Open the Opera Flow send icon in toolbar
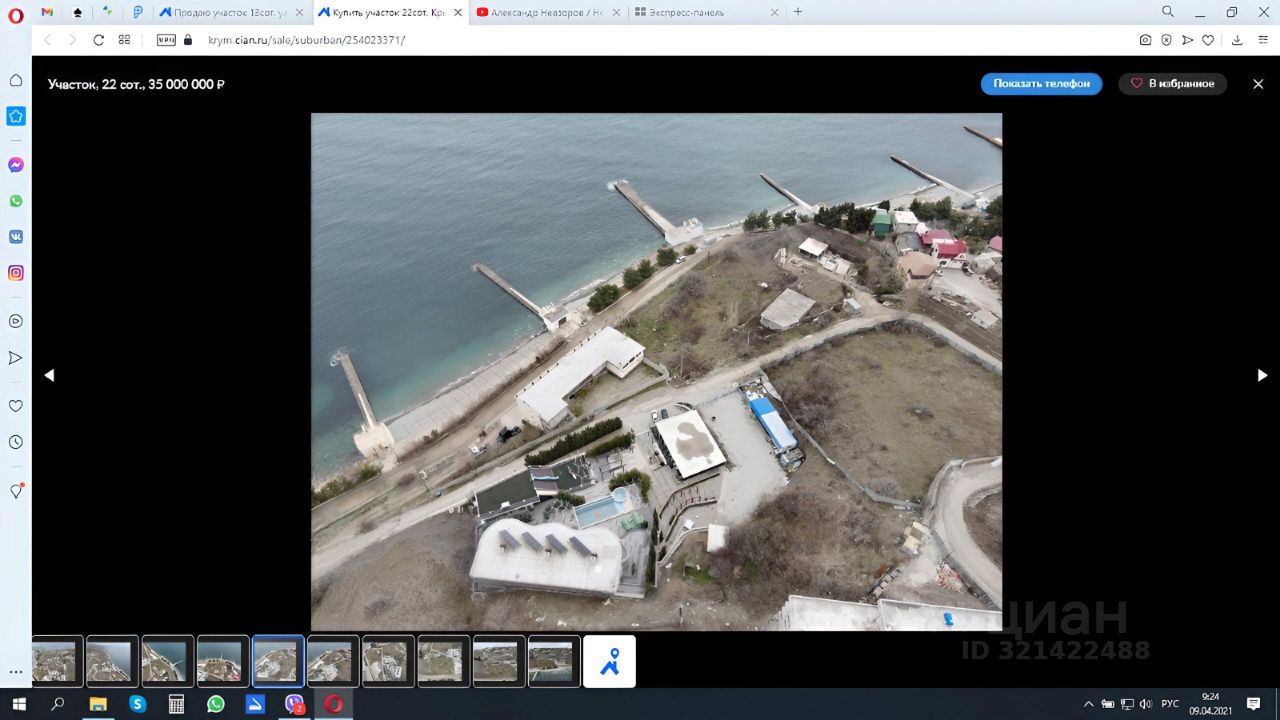The height and width of the screenshot is (720, 1280). coord(1187,40)
